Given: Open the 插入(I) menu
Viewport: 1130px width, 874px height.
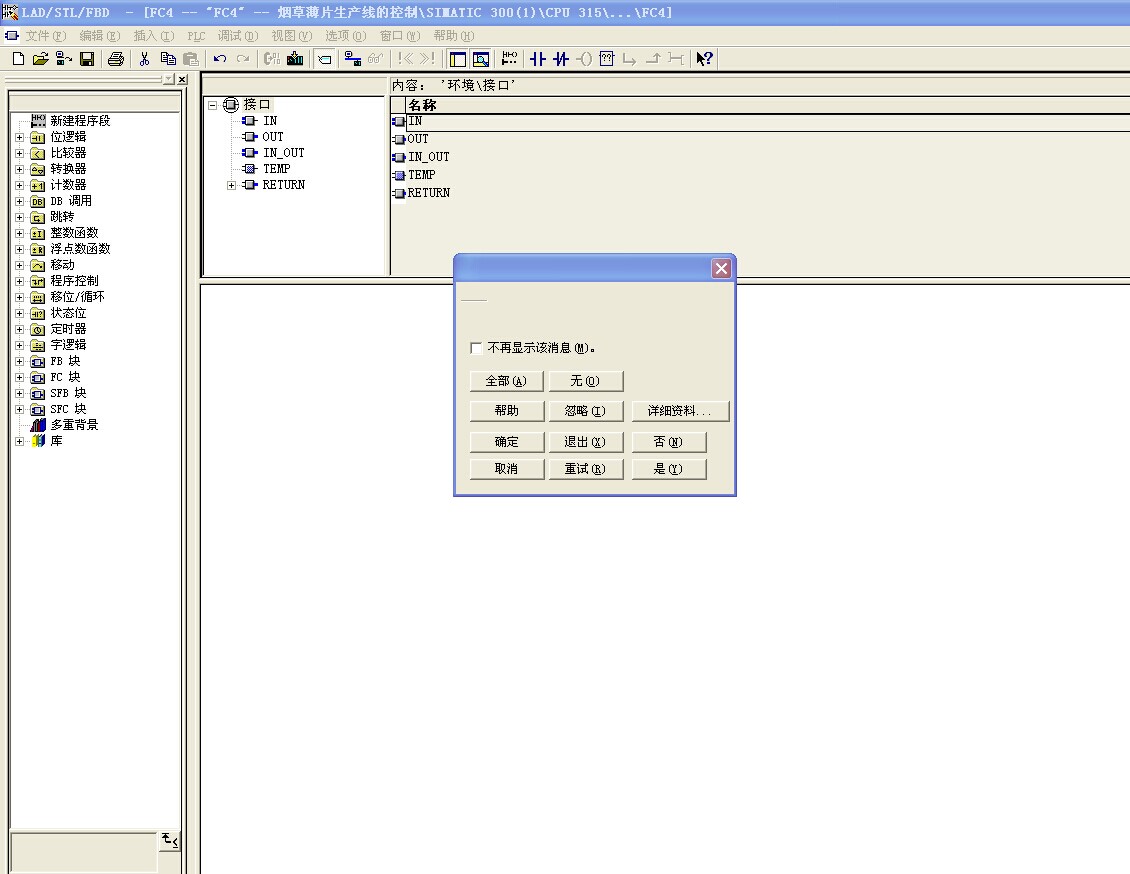Looking at the screenshot, I should tap(154, 36).
